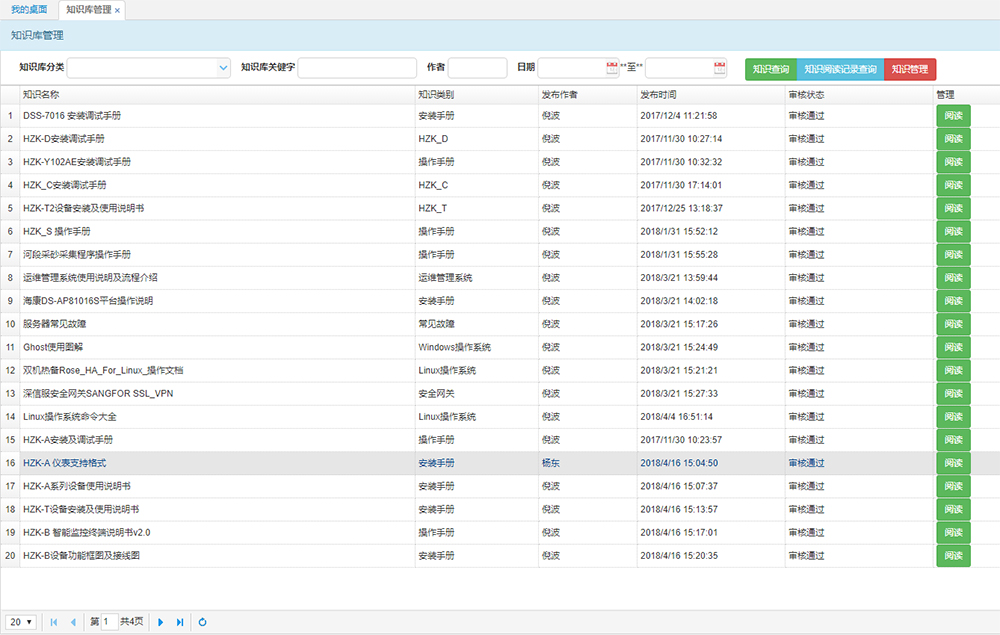The width and height of the screenshot is (1000, 635).
Task: Open the page size selector showing 20
Action: [x=21, y=622]
